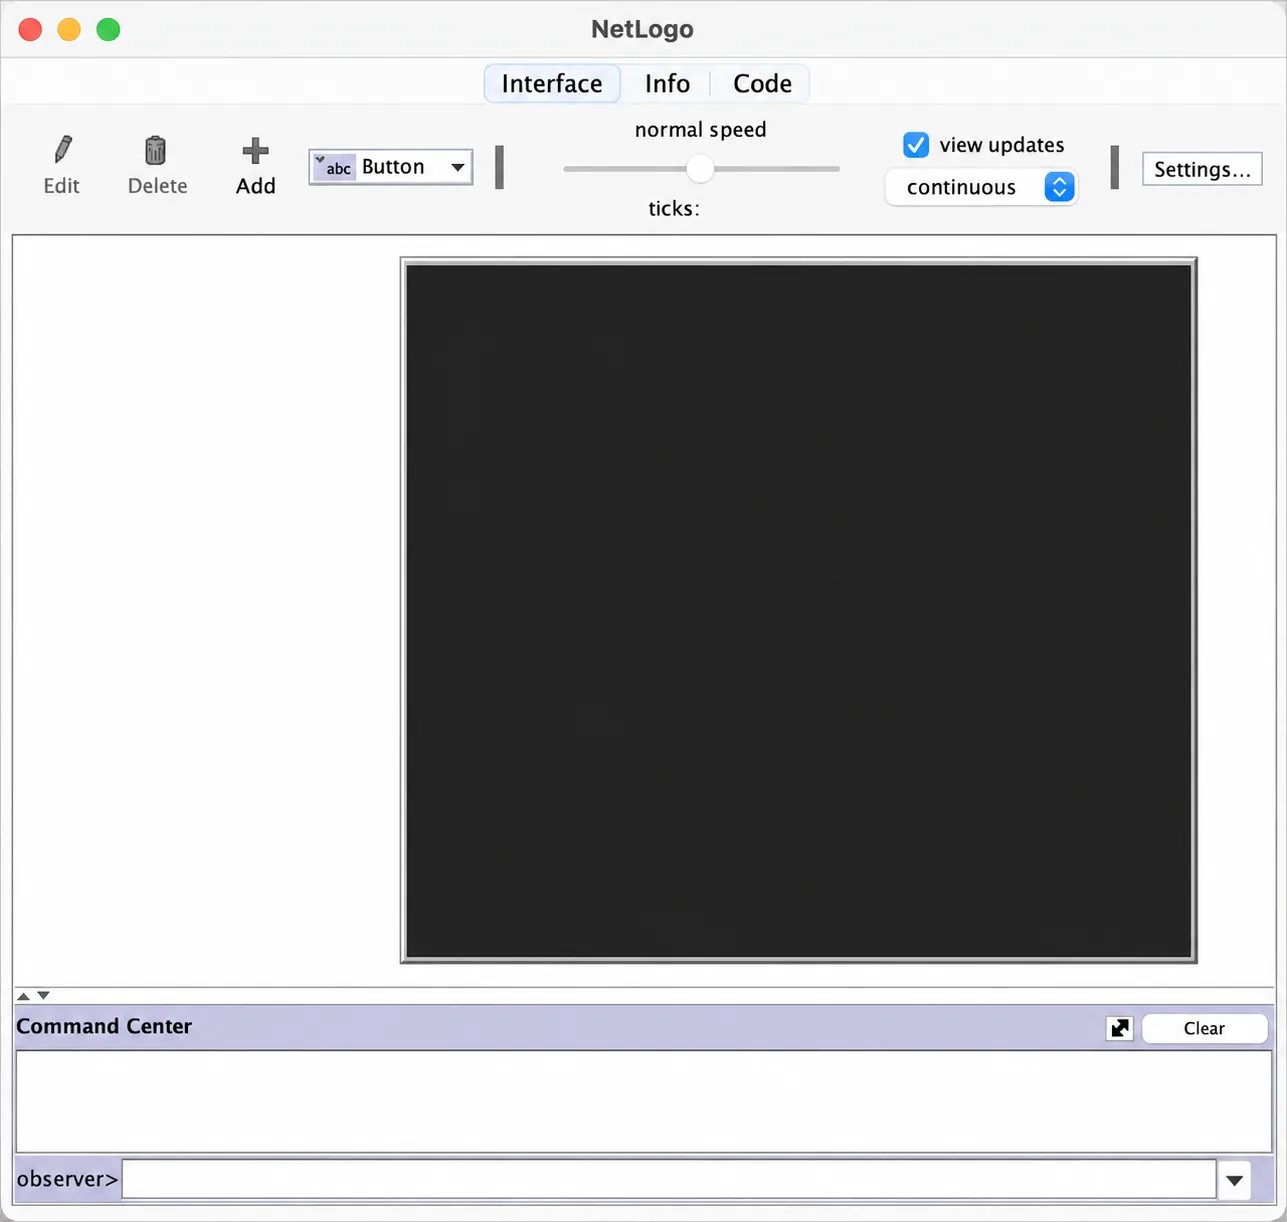This screenshot has height=1222, width=1287.
Task: Click the speed slider thumb
Action: (700, 169)
